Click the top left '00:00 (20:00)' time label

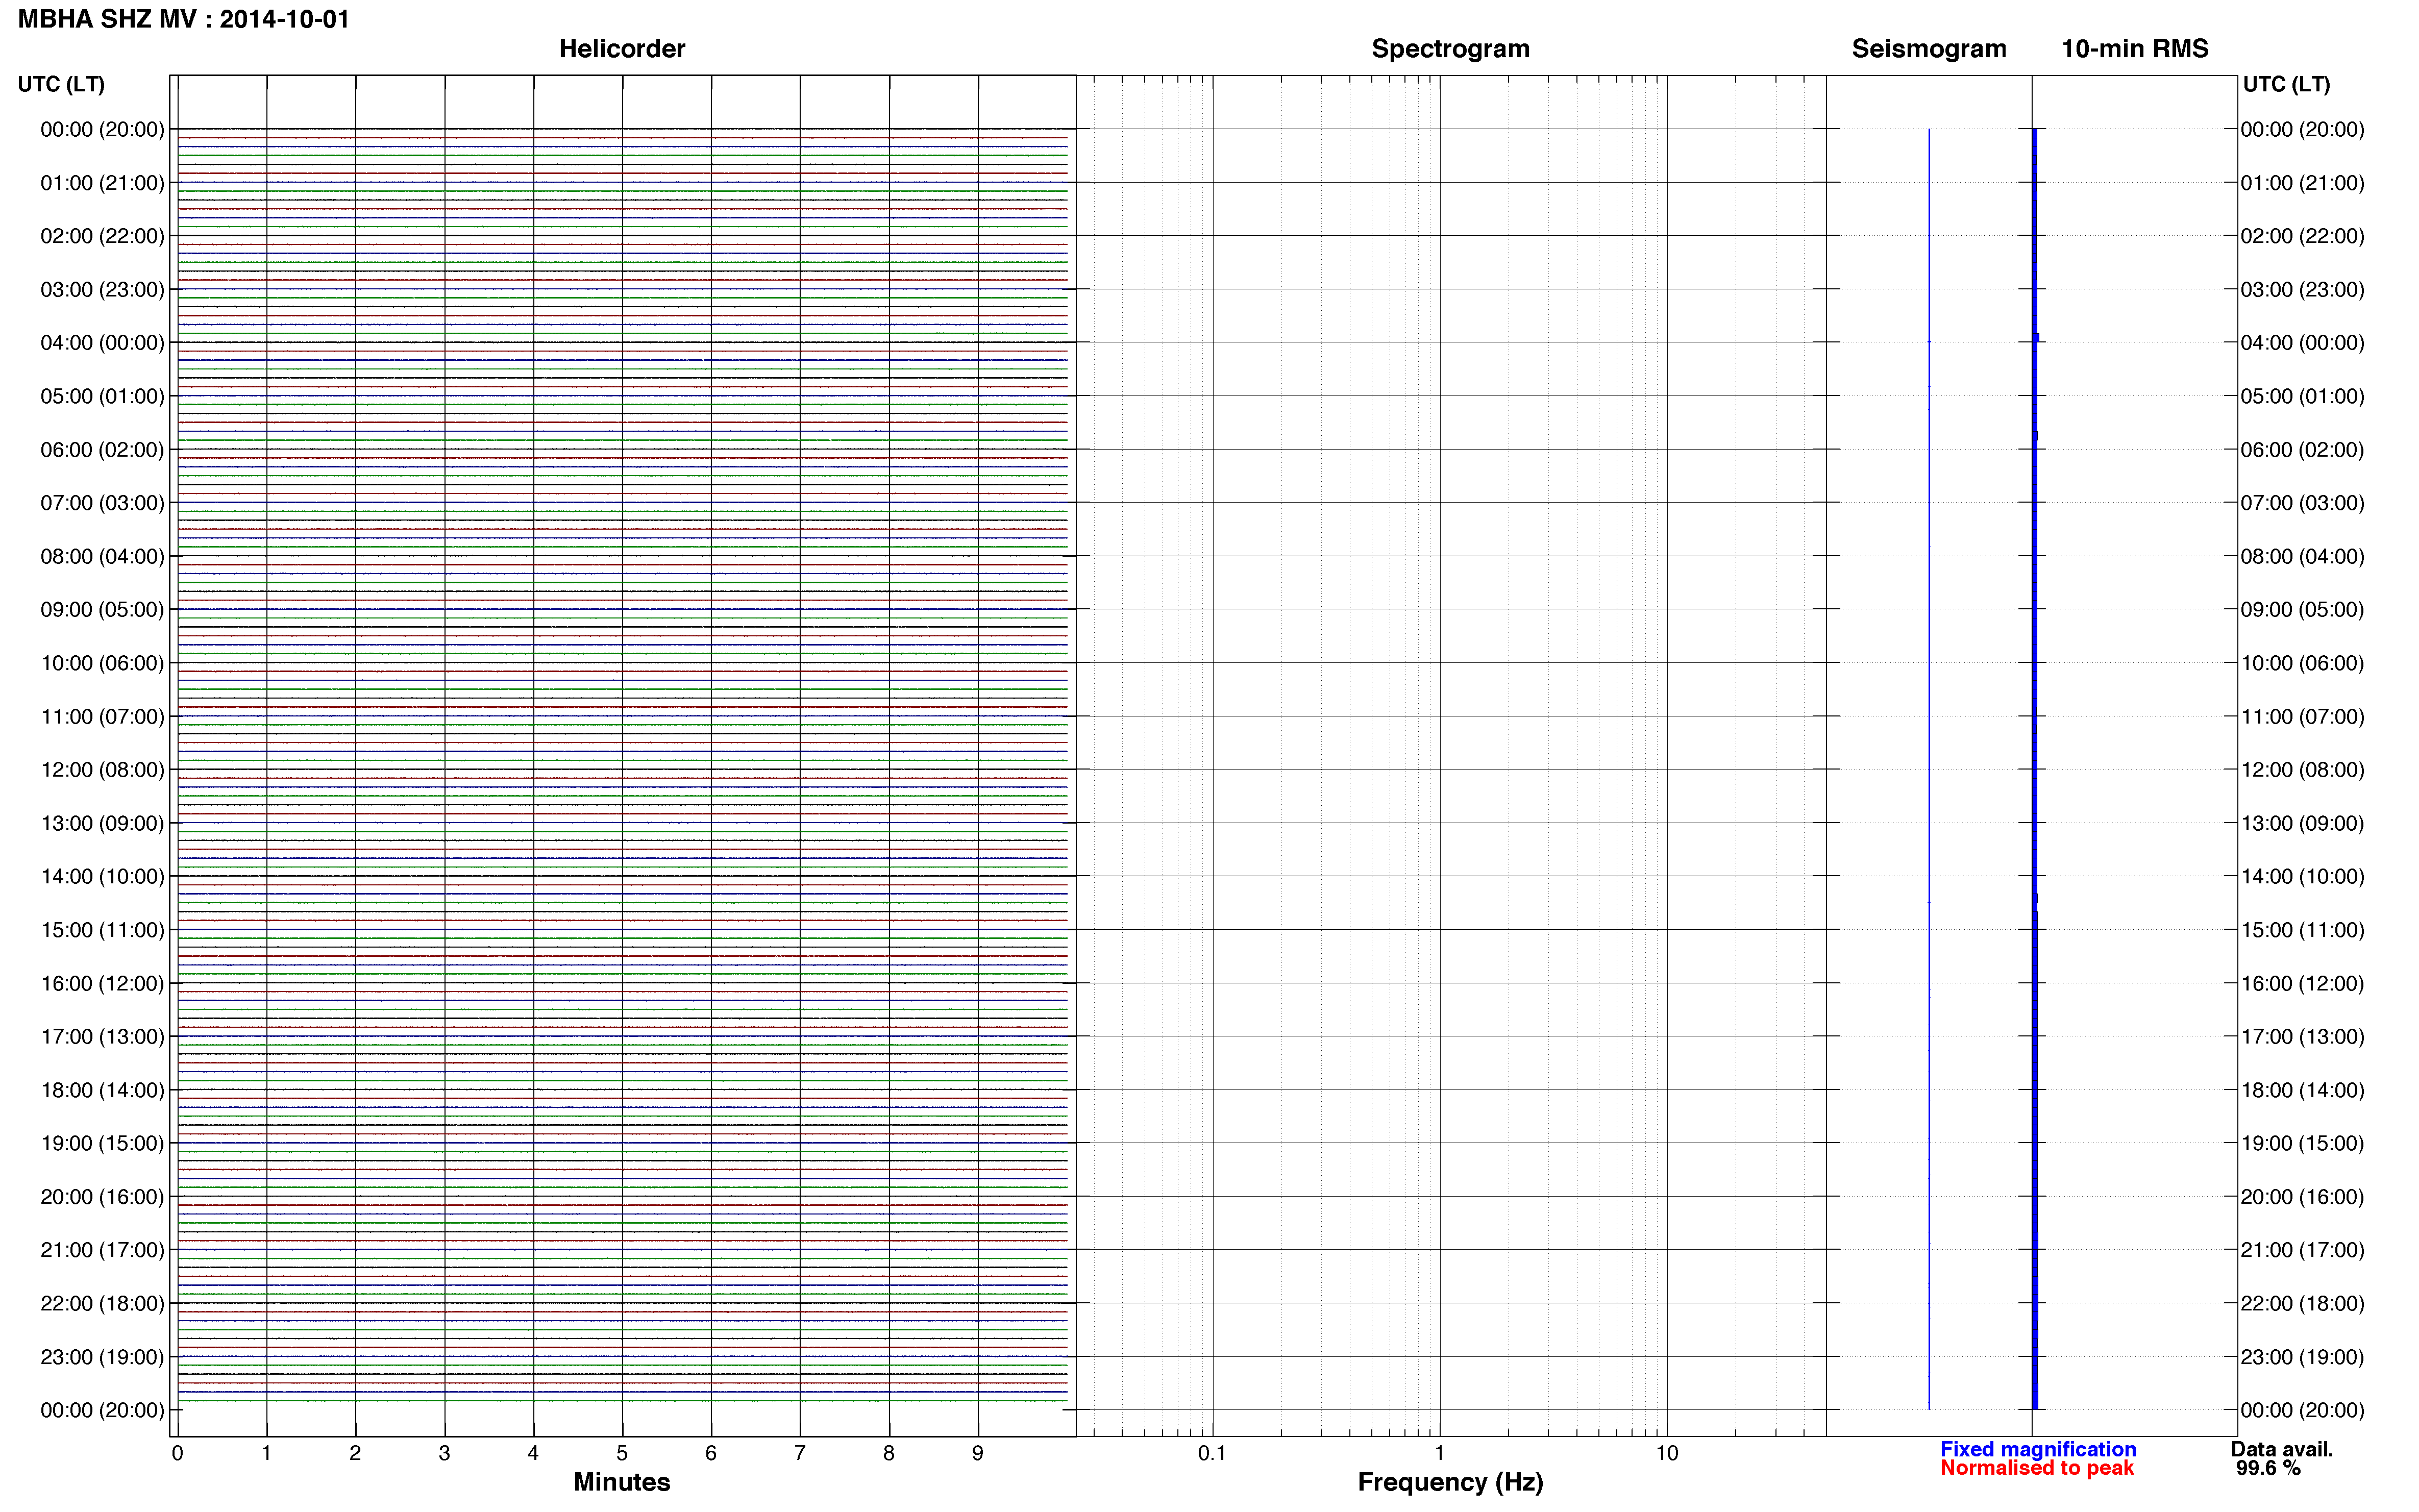point(102,129)
